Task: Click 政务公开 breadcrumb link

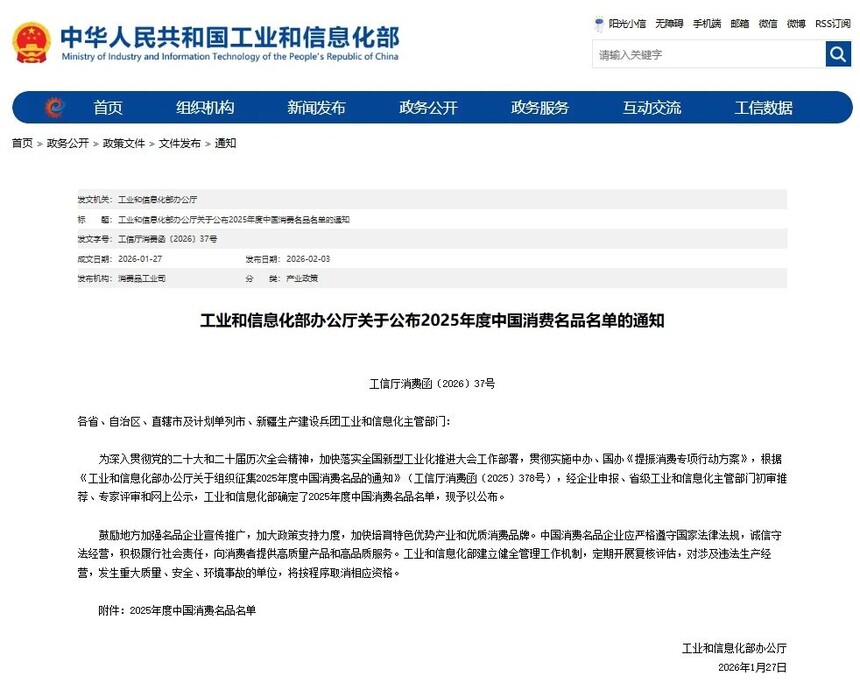Action: pos(68,143)
